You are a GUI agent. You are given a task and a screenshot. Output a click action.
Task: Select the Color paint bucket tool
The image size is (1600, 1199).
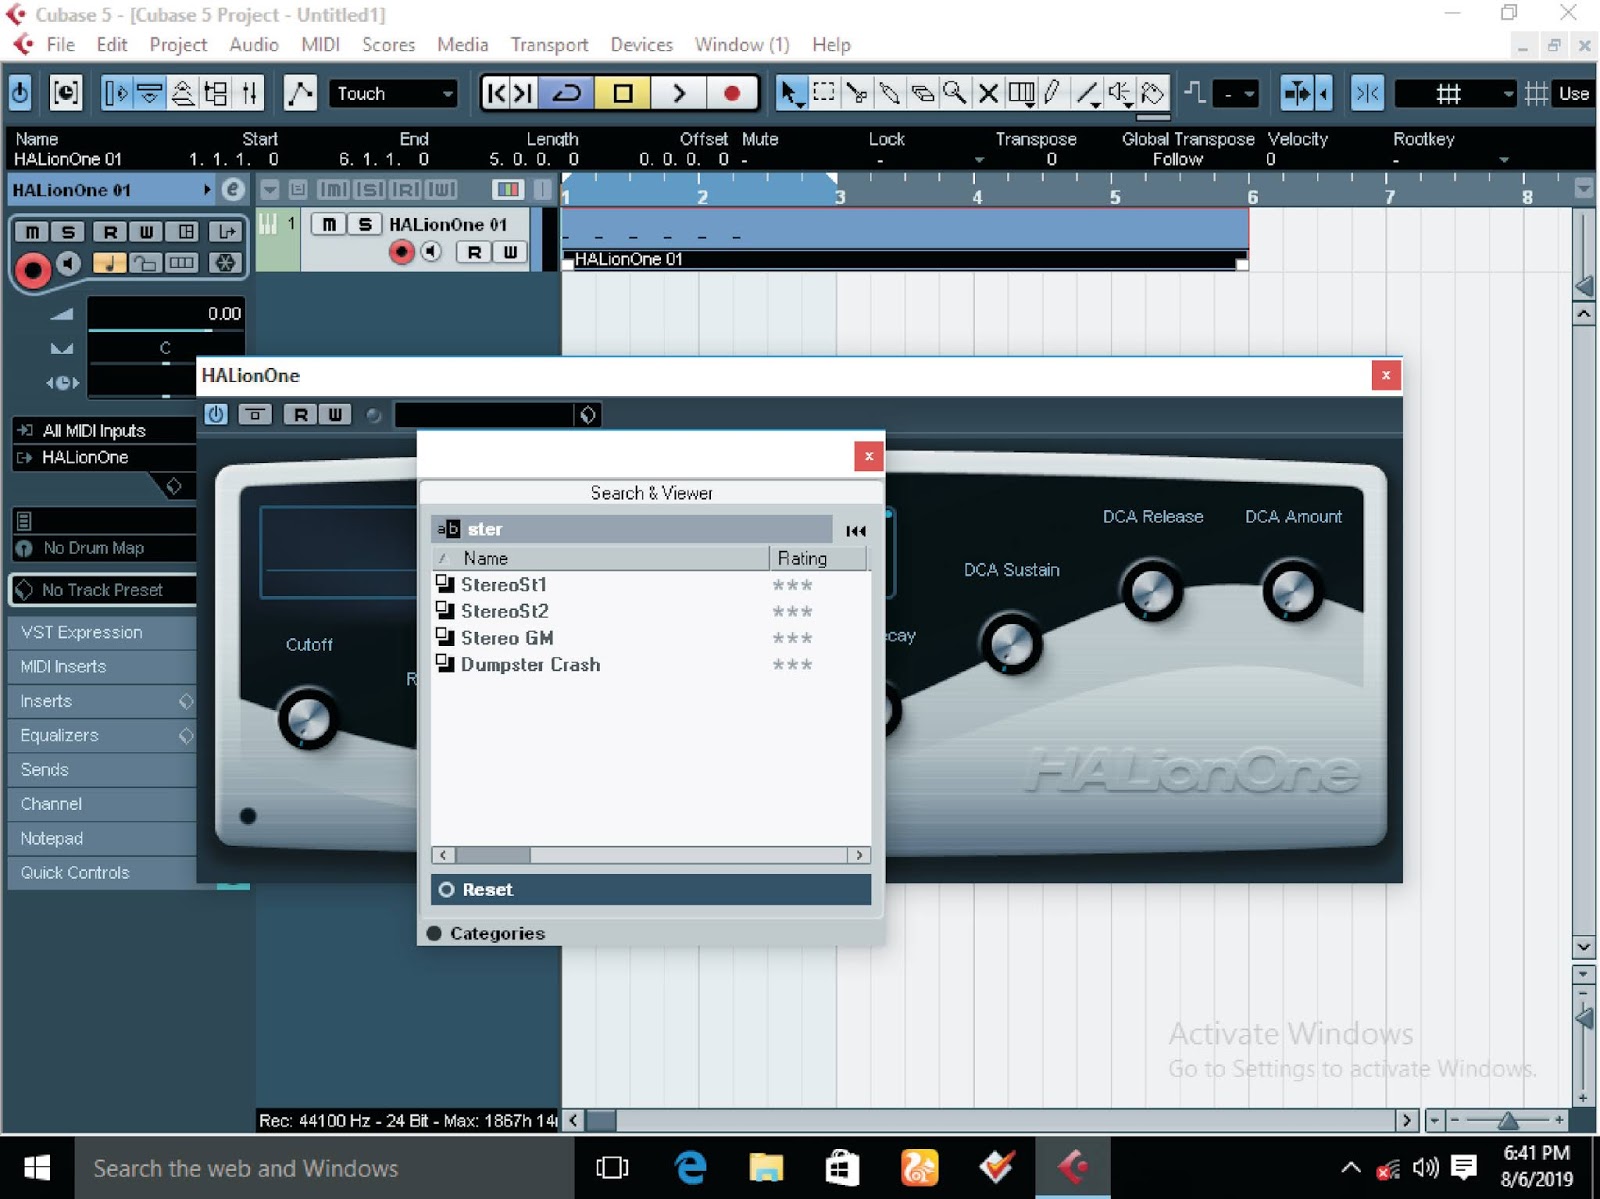point(1152,93)
